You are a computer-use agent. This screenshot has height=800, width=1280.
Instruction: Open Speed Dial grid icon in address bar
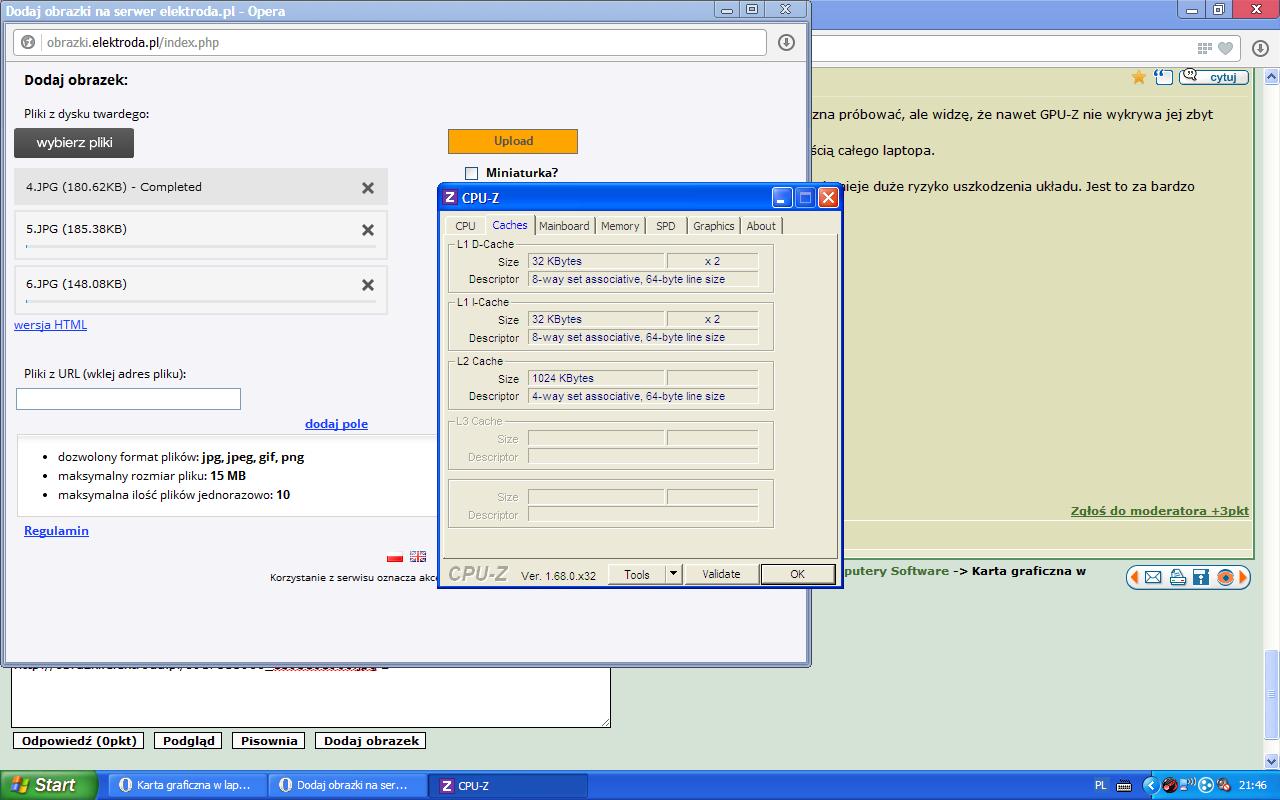1205,48
